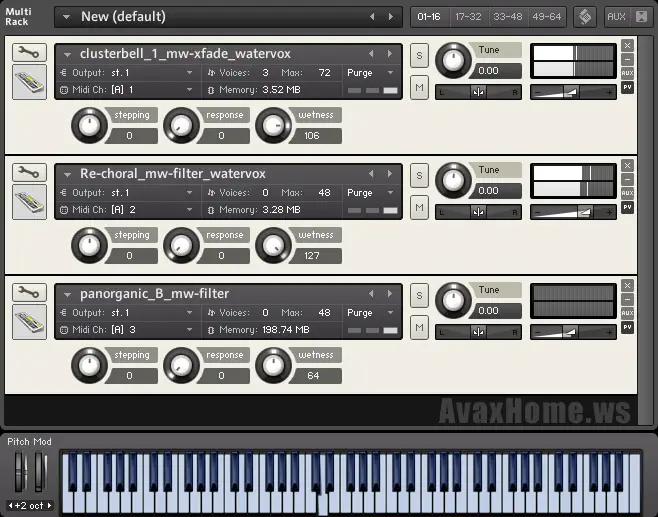The width and height of the screenshot is (658, 517).
Task: Mute the panorganic_B_mw-filter instrument
Action: [419, 328]
